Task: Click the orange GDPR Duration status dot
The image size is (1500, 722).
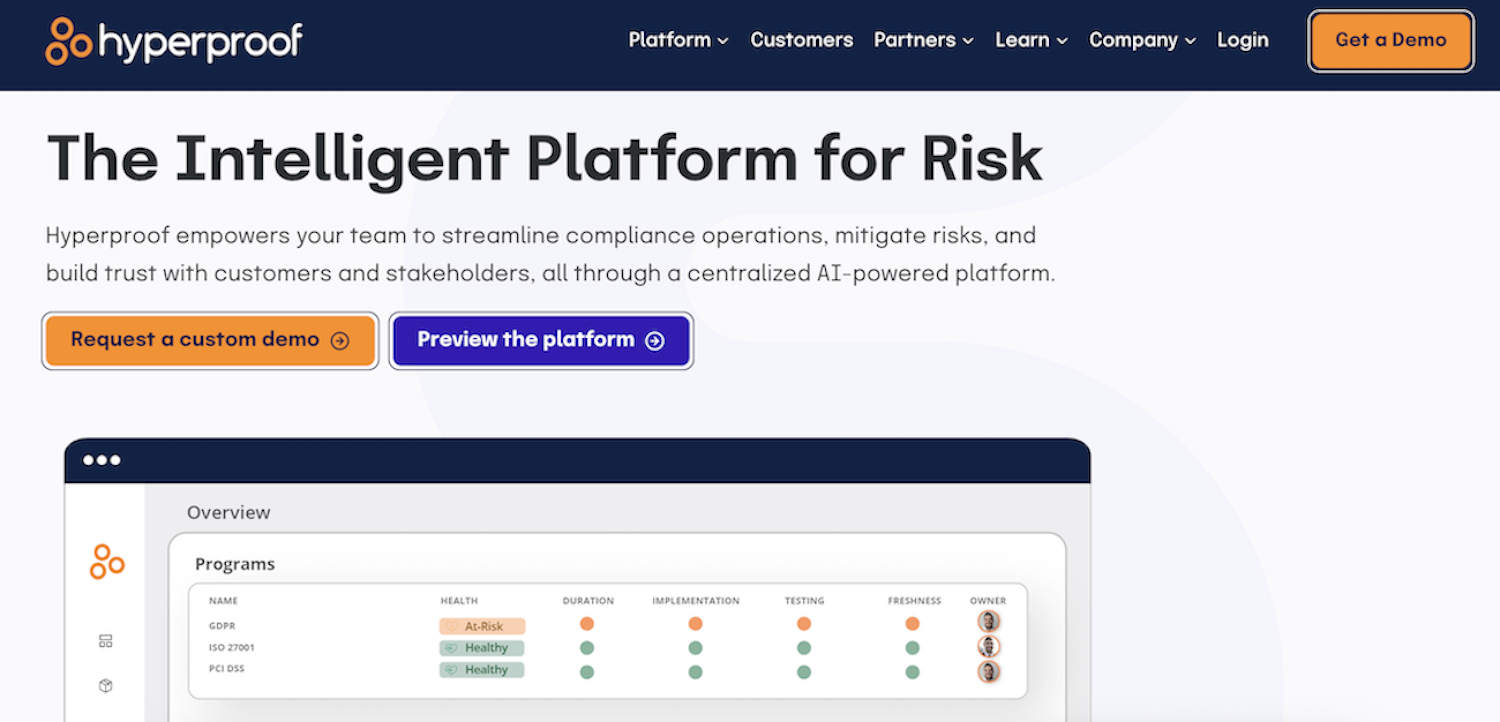Action: (587, 624)
